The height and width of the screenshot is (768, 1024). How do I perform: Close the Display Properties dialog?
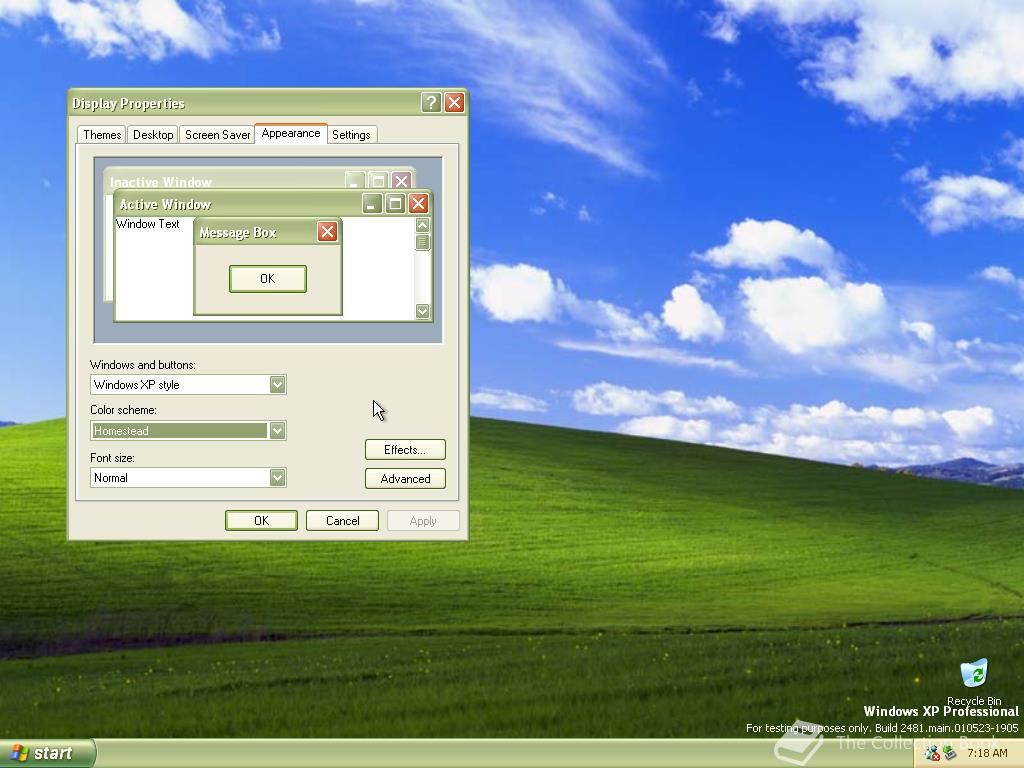click(x=455, y=103)
